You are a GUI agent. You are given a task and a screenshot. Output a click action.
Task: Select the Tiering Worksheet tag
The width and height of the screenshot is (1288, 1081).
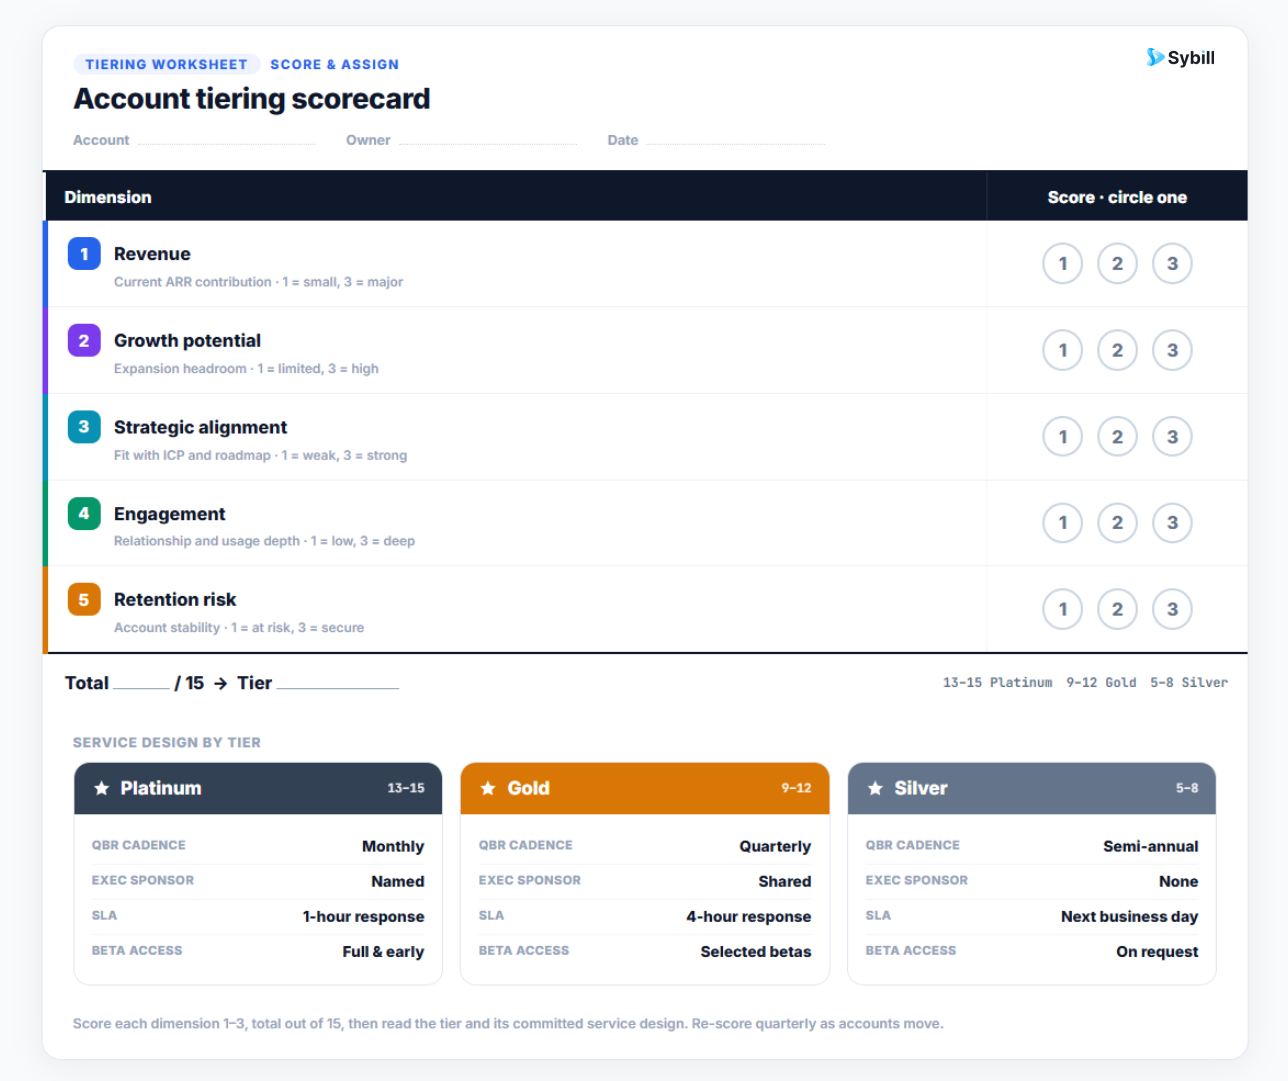(166, 64)
